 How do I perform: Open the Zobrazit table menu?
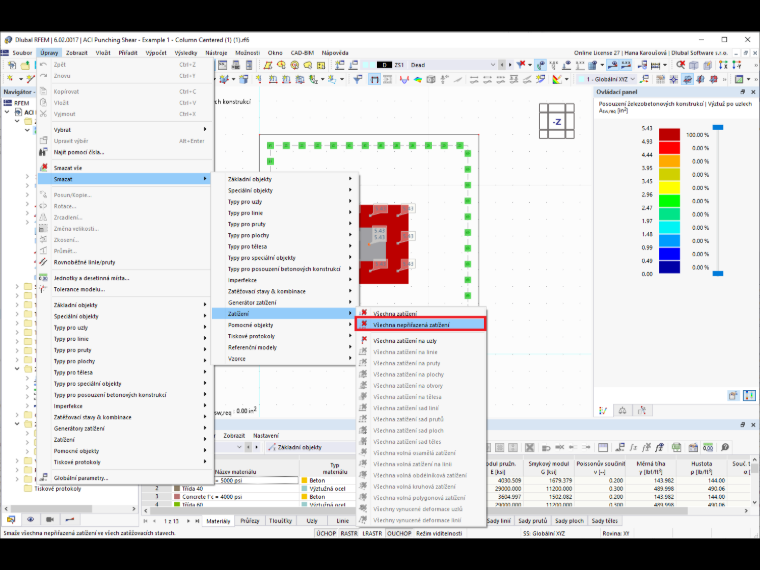pos(234,435)
